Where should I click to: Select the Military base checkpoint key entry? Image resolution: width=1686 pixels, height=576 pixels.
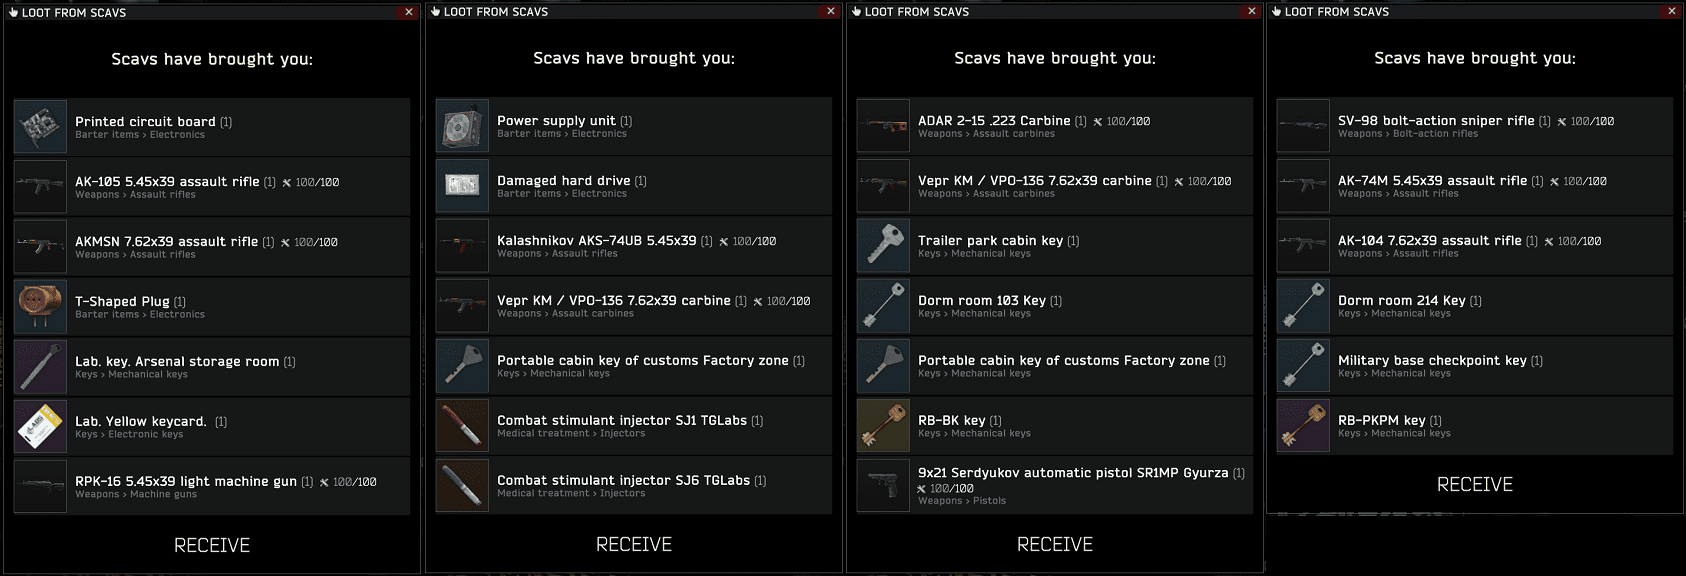[x=1474, y=366]
